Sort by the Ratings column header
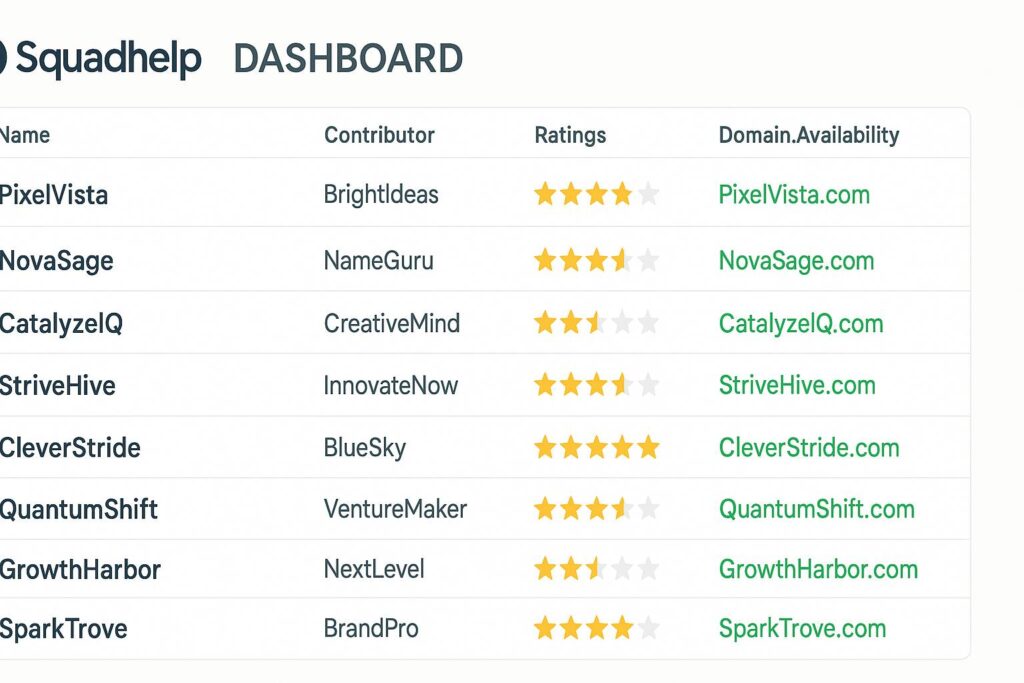Screen dimensions: 1024x683 click(570, 134)
